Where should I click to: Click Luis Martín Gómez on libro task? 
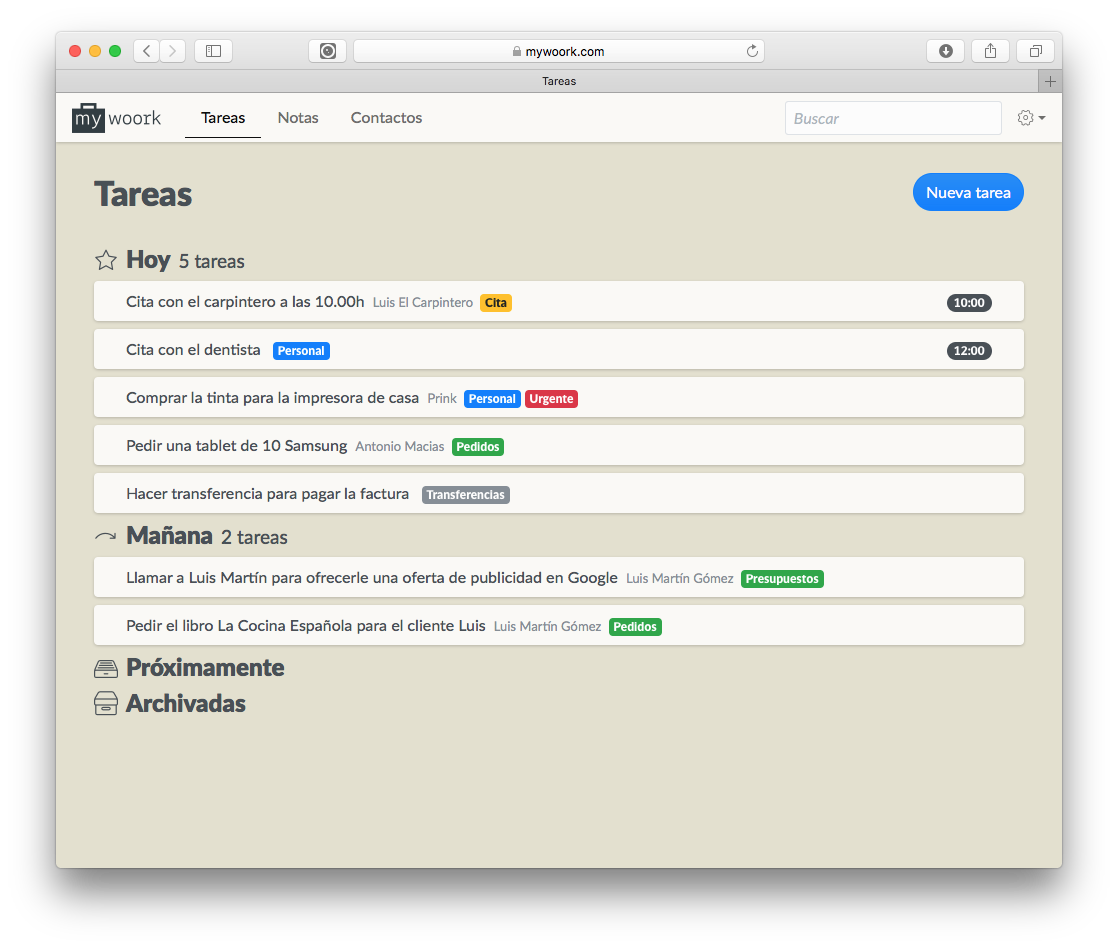point(548,626)
